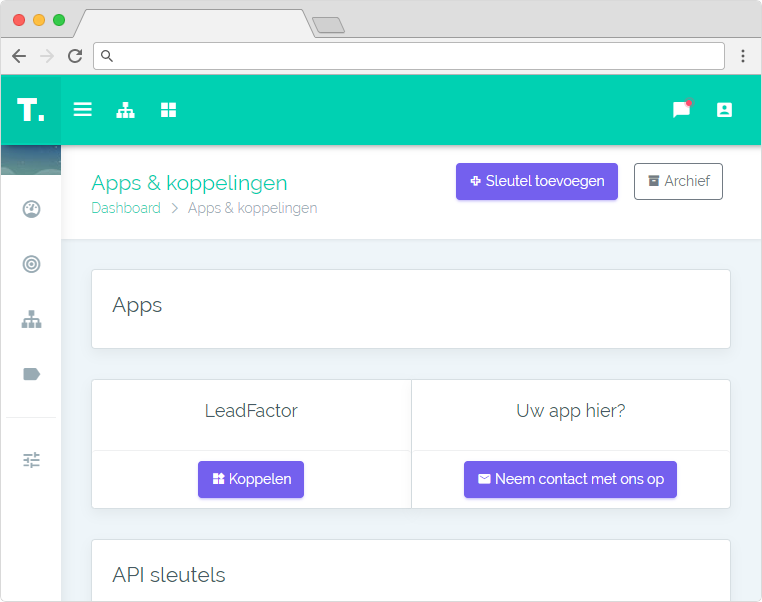Open the user profile icon
The width and height of the screenshot is (762, 602).
[x=724, y=110]
